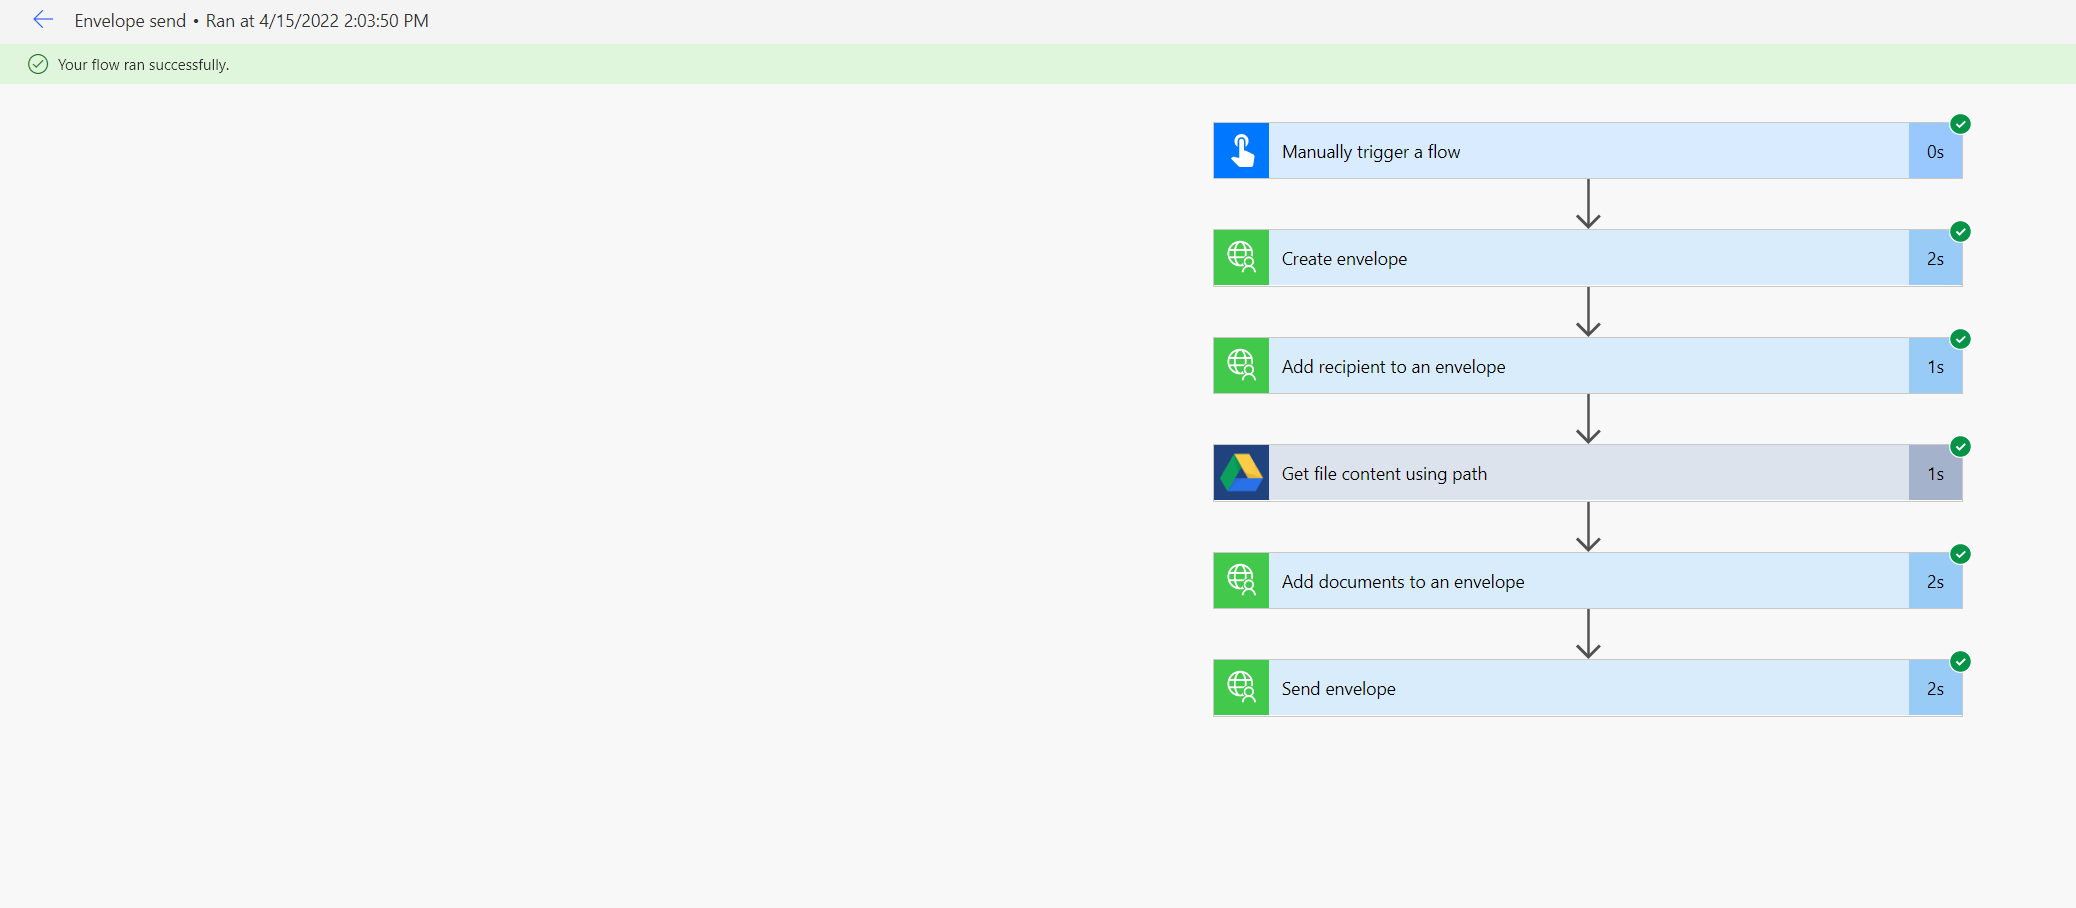Click the success checkmark on Get file content
2076x908 pixels.
[1961, 447]
